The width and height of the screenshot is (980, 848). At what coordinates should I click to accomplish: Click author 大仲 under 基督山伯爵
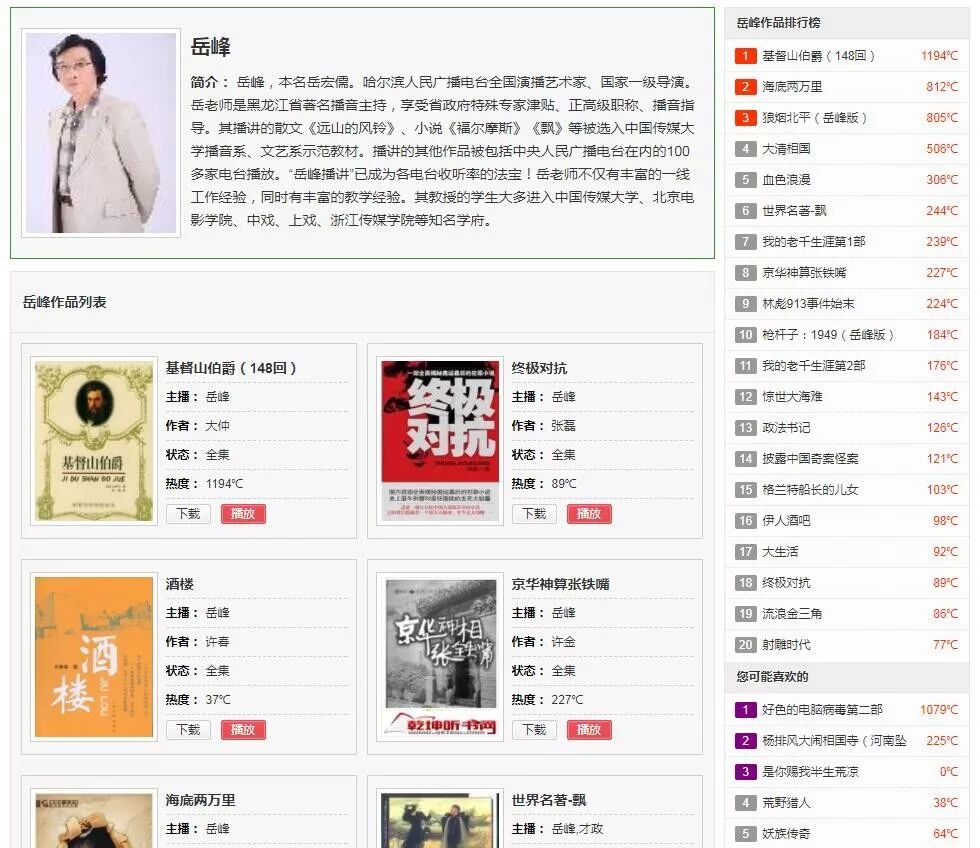(x=218, y=426)
